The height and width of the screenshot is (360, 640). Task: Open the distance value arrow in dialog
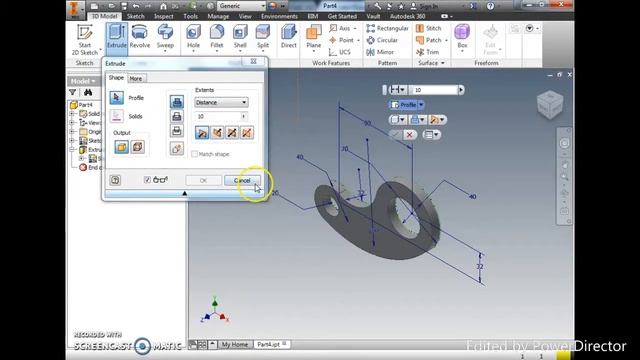click(244, 116)
